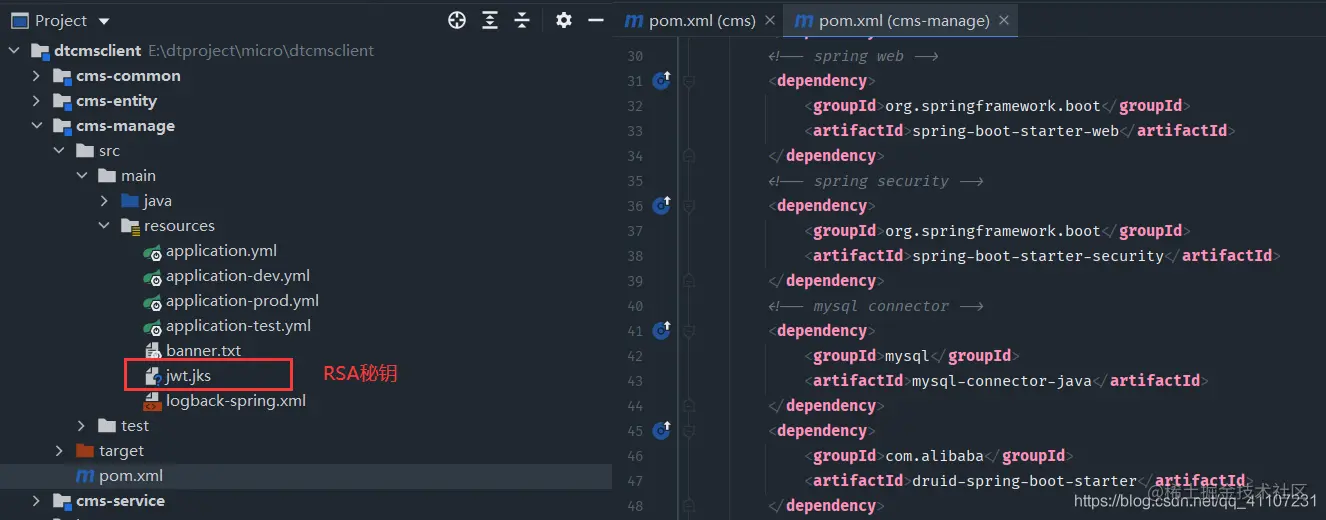Screen dimensions: 1326x520
Task: Expand the java source folder
Action: click(104, 200)
